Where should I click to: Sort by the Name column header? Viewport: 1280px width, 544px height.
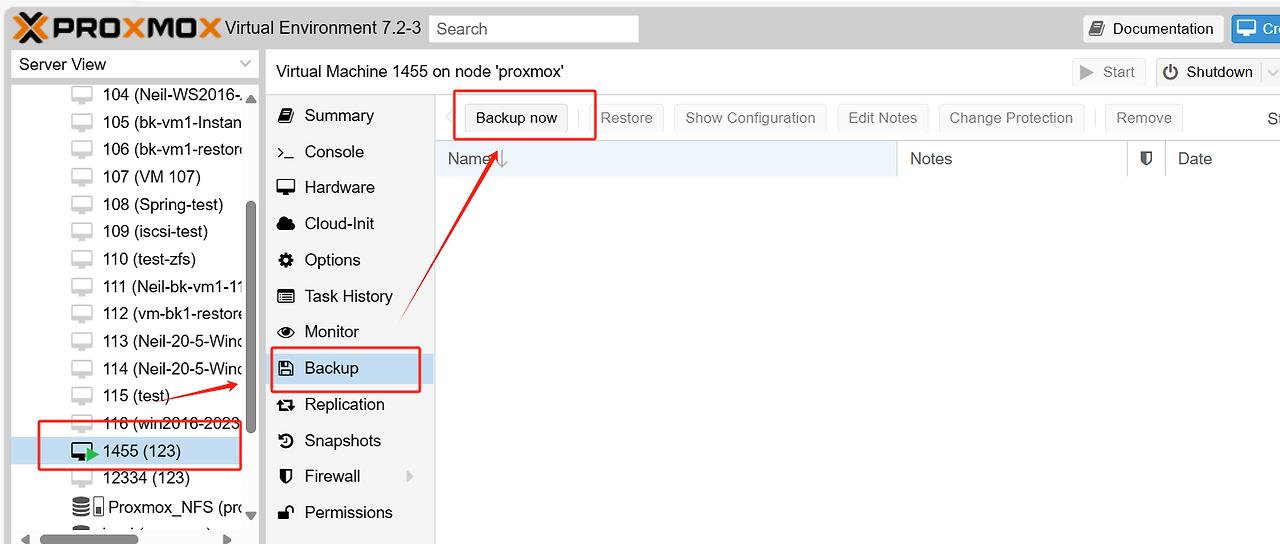tap(666, 158)
